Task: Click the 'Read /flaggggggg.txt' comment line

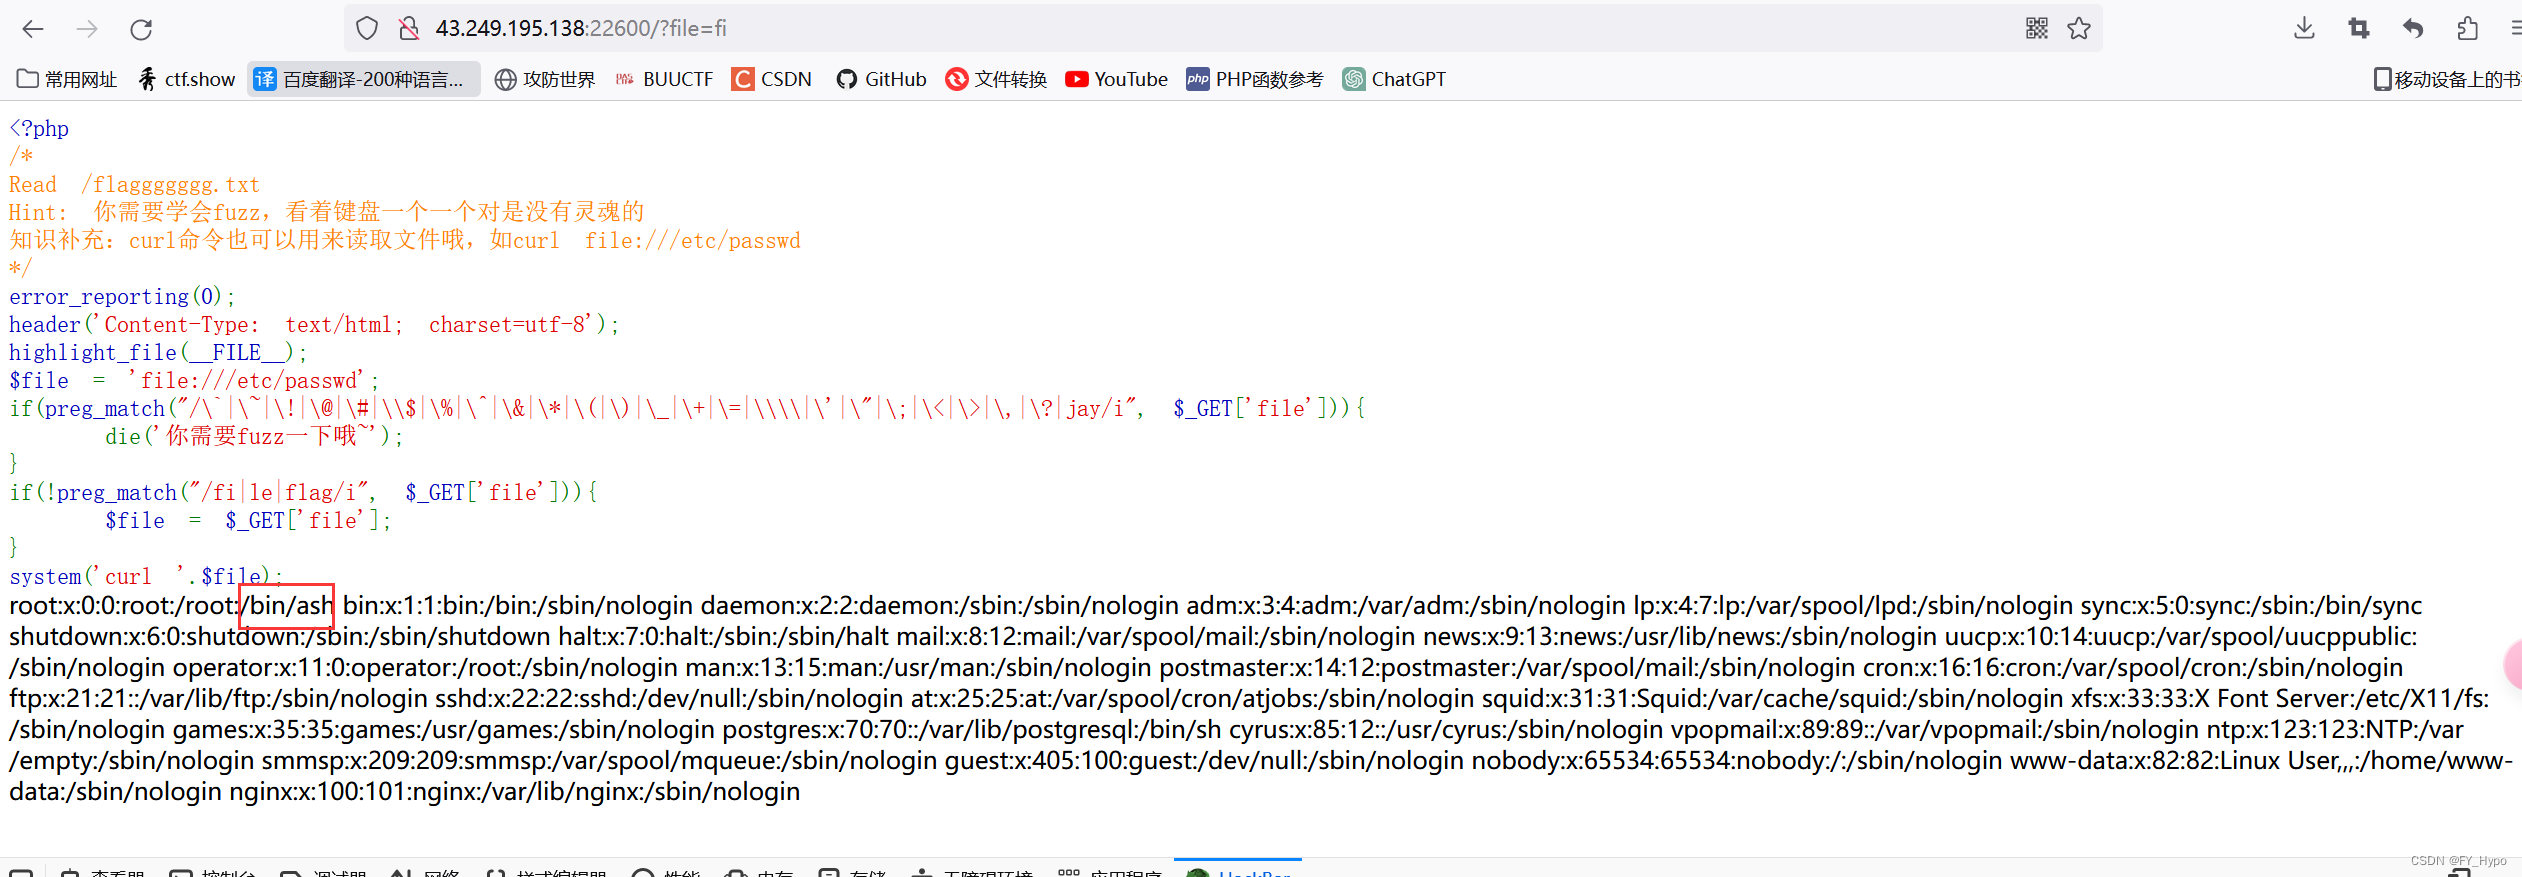Action: [134, 184]
